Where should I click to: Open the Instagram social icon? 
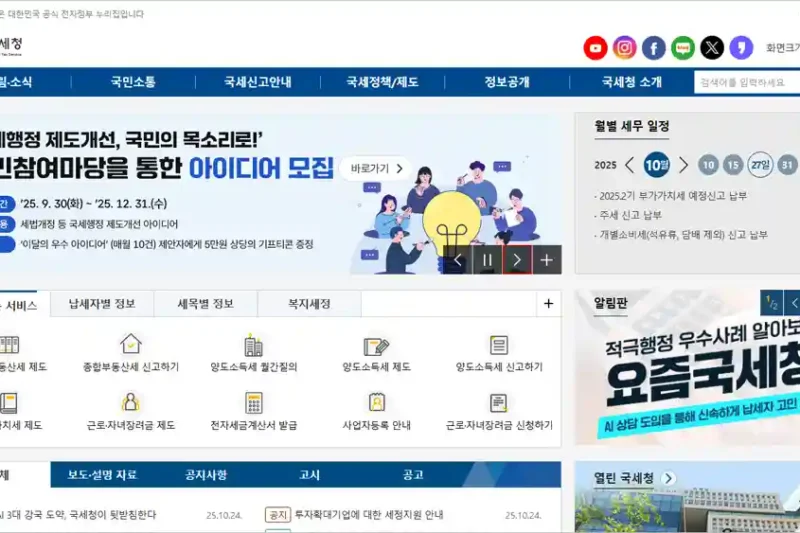[x=624, y=48]
